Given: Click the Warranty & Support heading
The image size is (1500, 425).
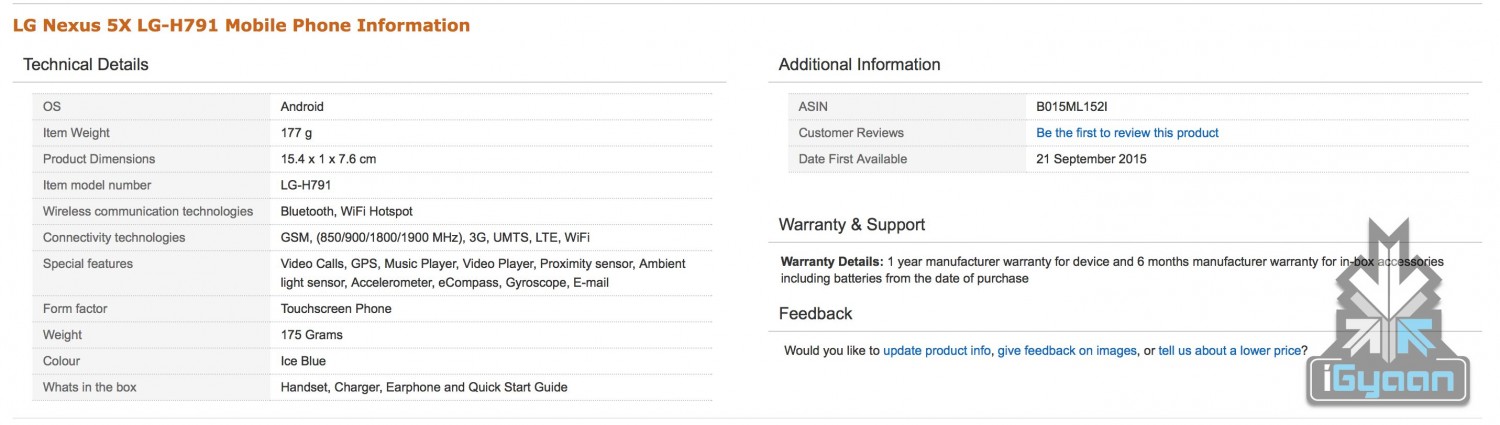Looking at the screenshot, I should click(x=852, y=225).
